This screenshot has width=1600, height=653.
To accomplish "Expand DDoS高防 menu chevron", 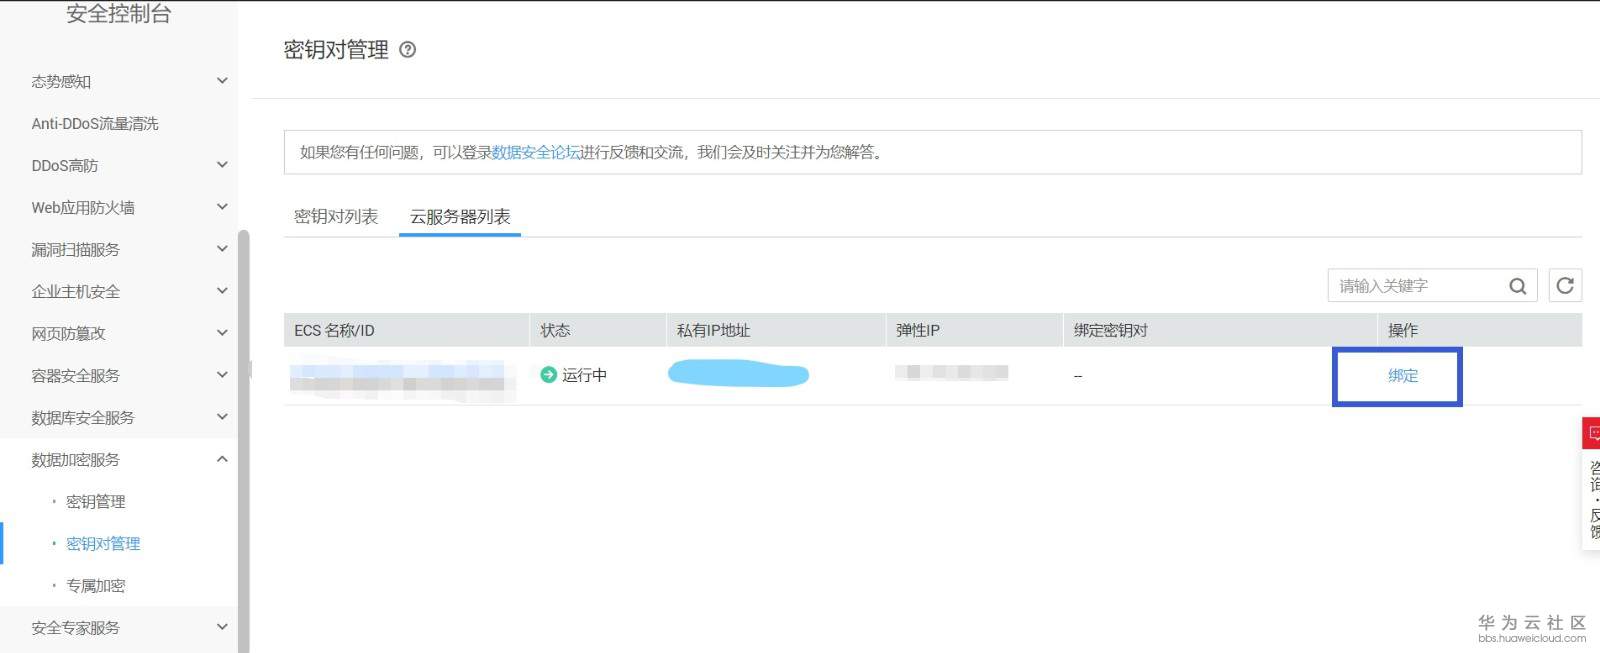I will click(x=222, y=165).
